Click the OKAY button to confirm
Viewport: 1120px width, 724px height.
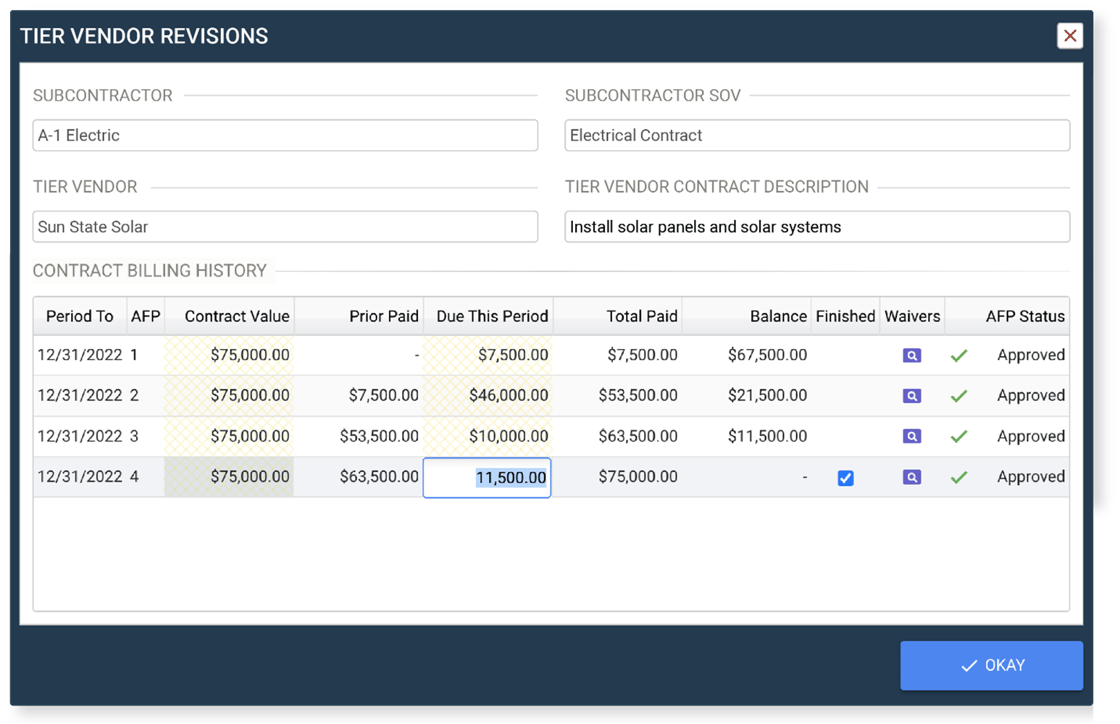[x=991, y=665]
